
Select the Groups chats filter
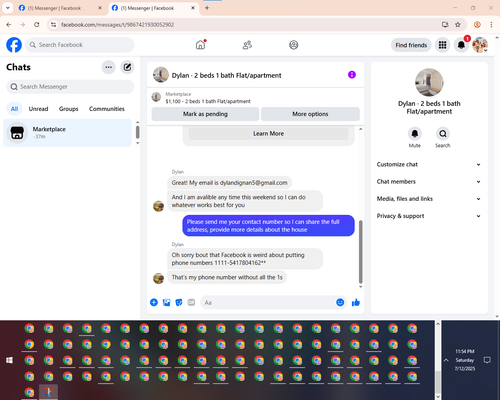point(69,109)
